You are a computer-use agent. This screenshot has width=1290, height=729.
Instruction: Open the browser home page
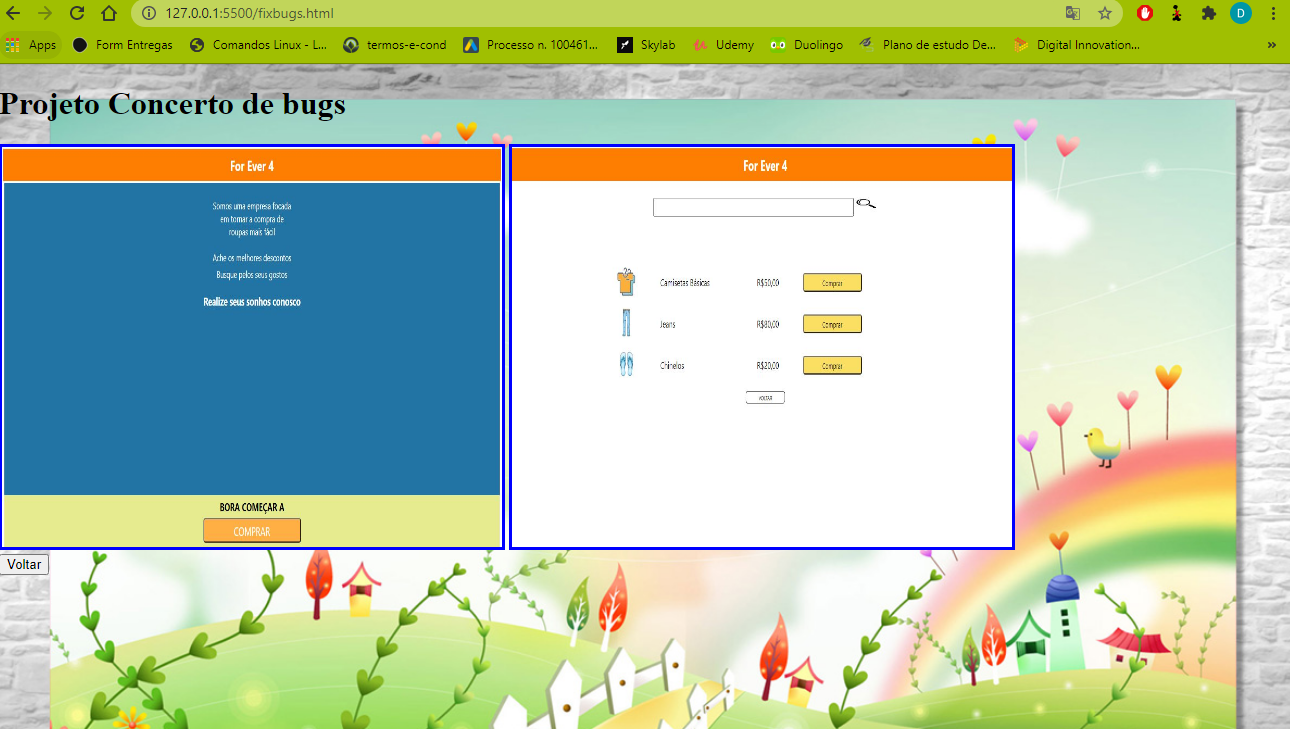point(109,13)
